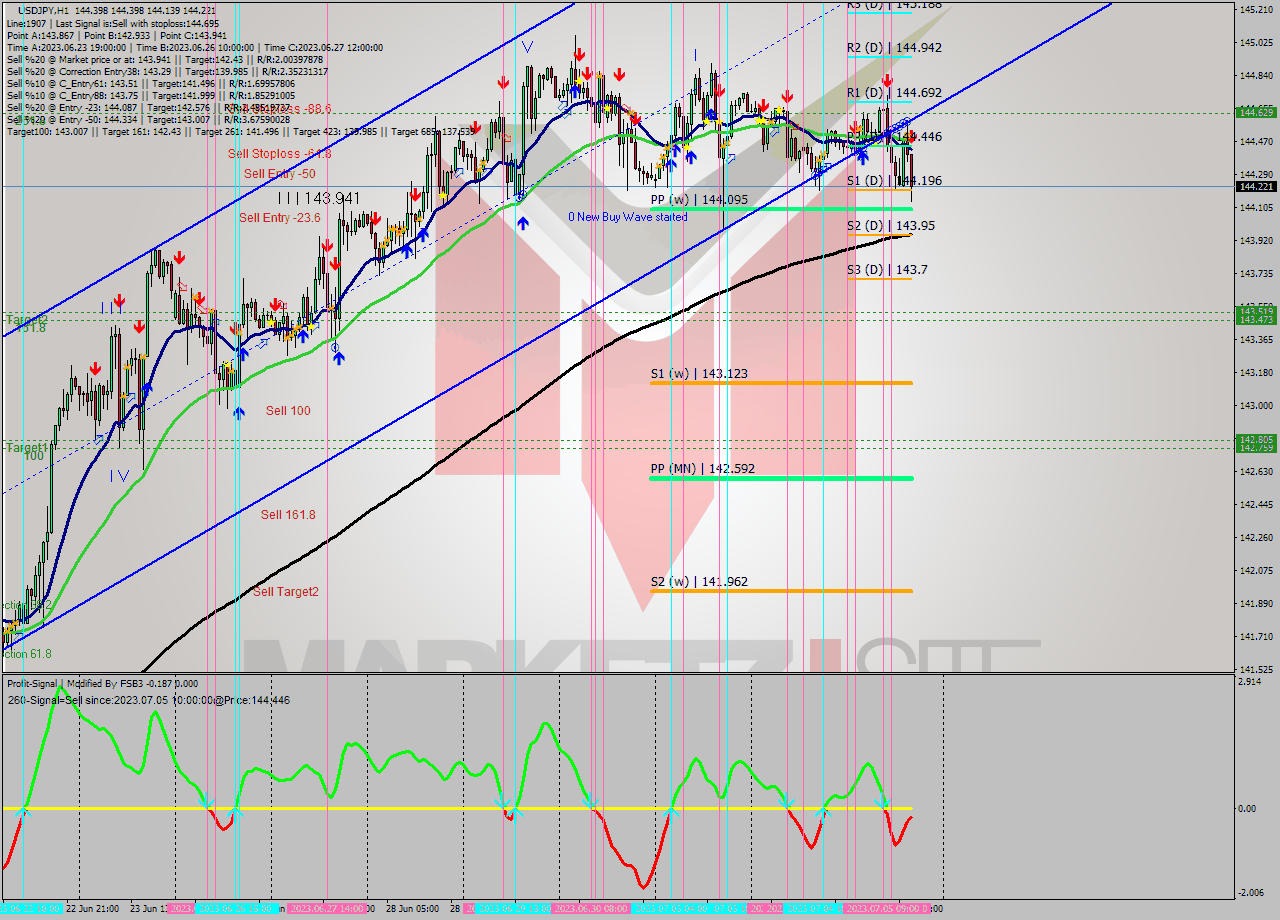Click the red down arrow above the 144.942 resistance zone

tap(887, 80)
